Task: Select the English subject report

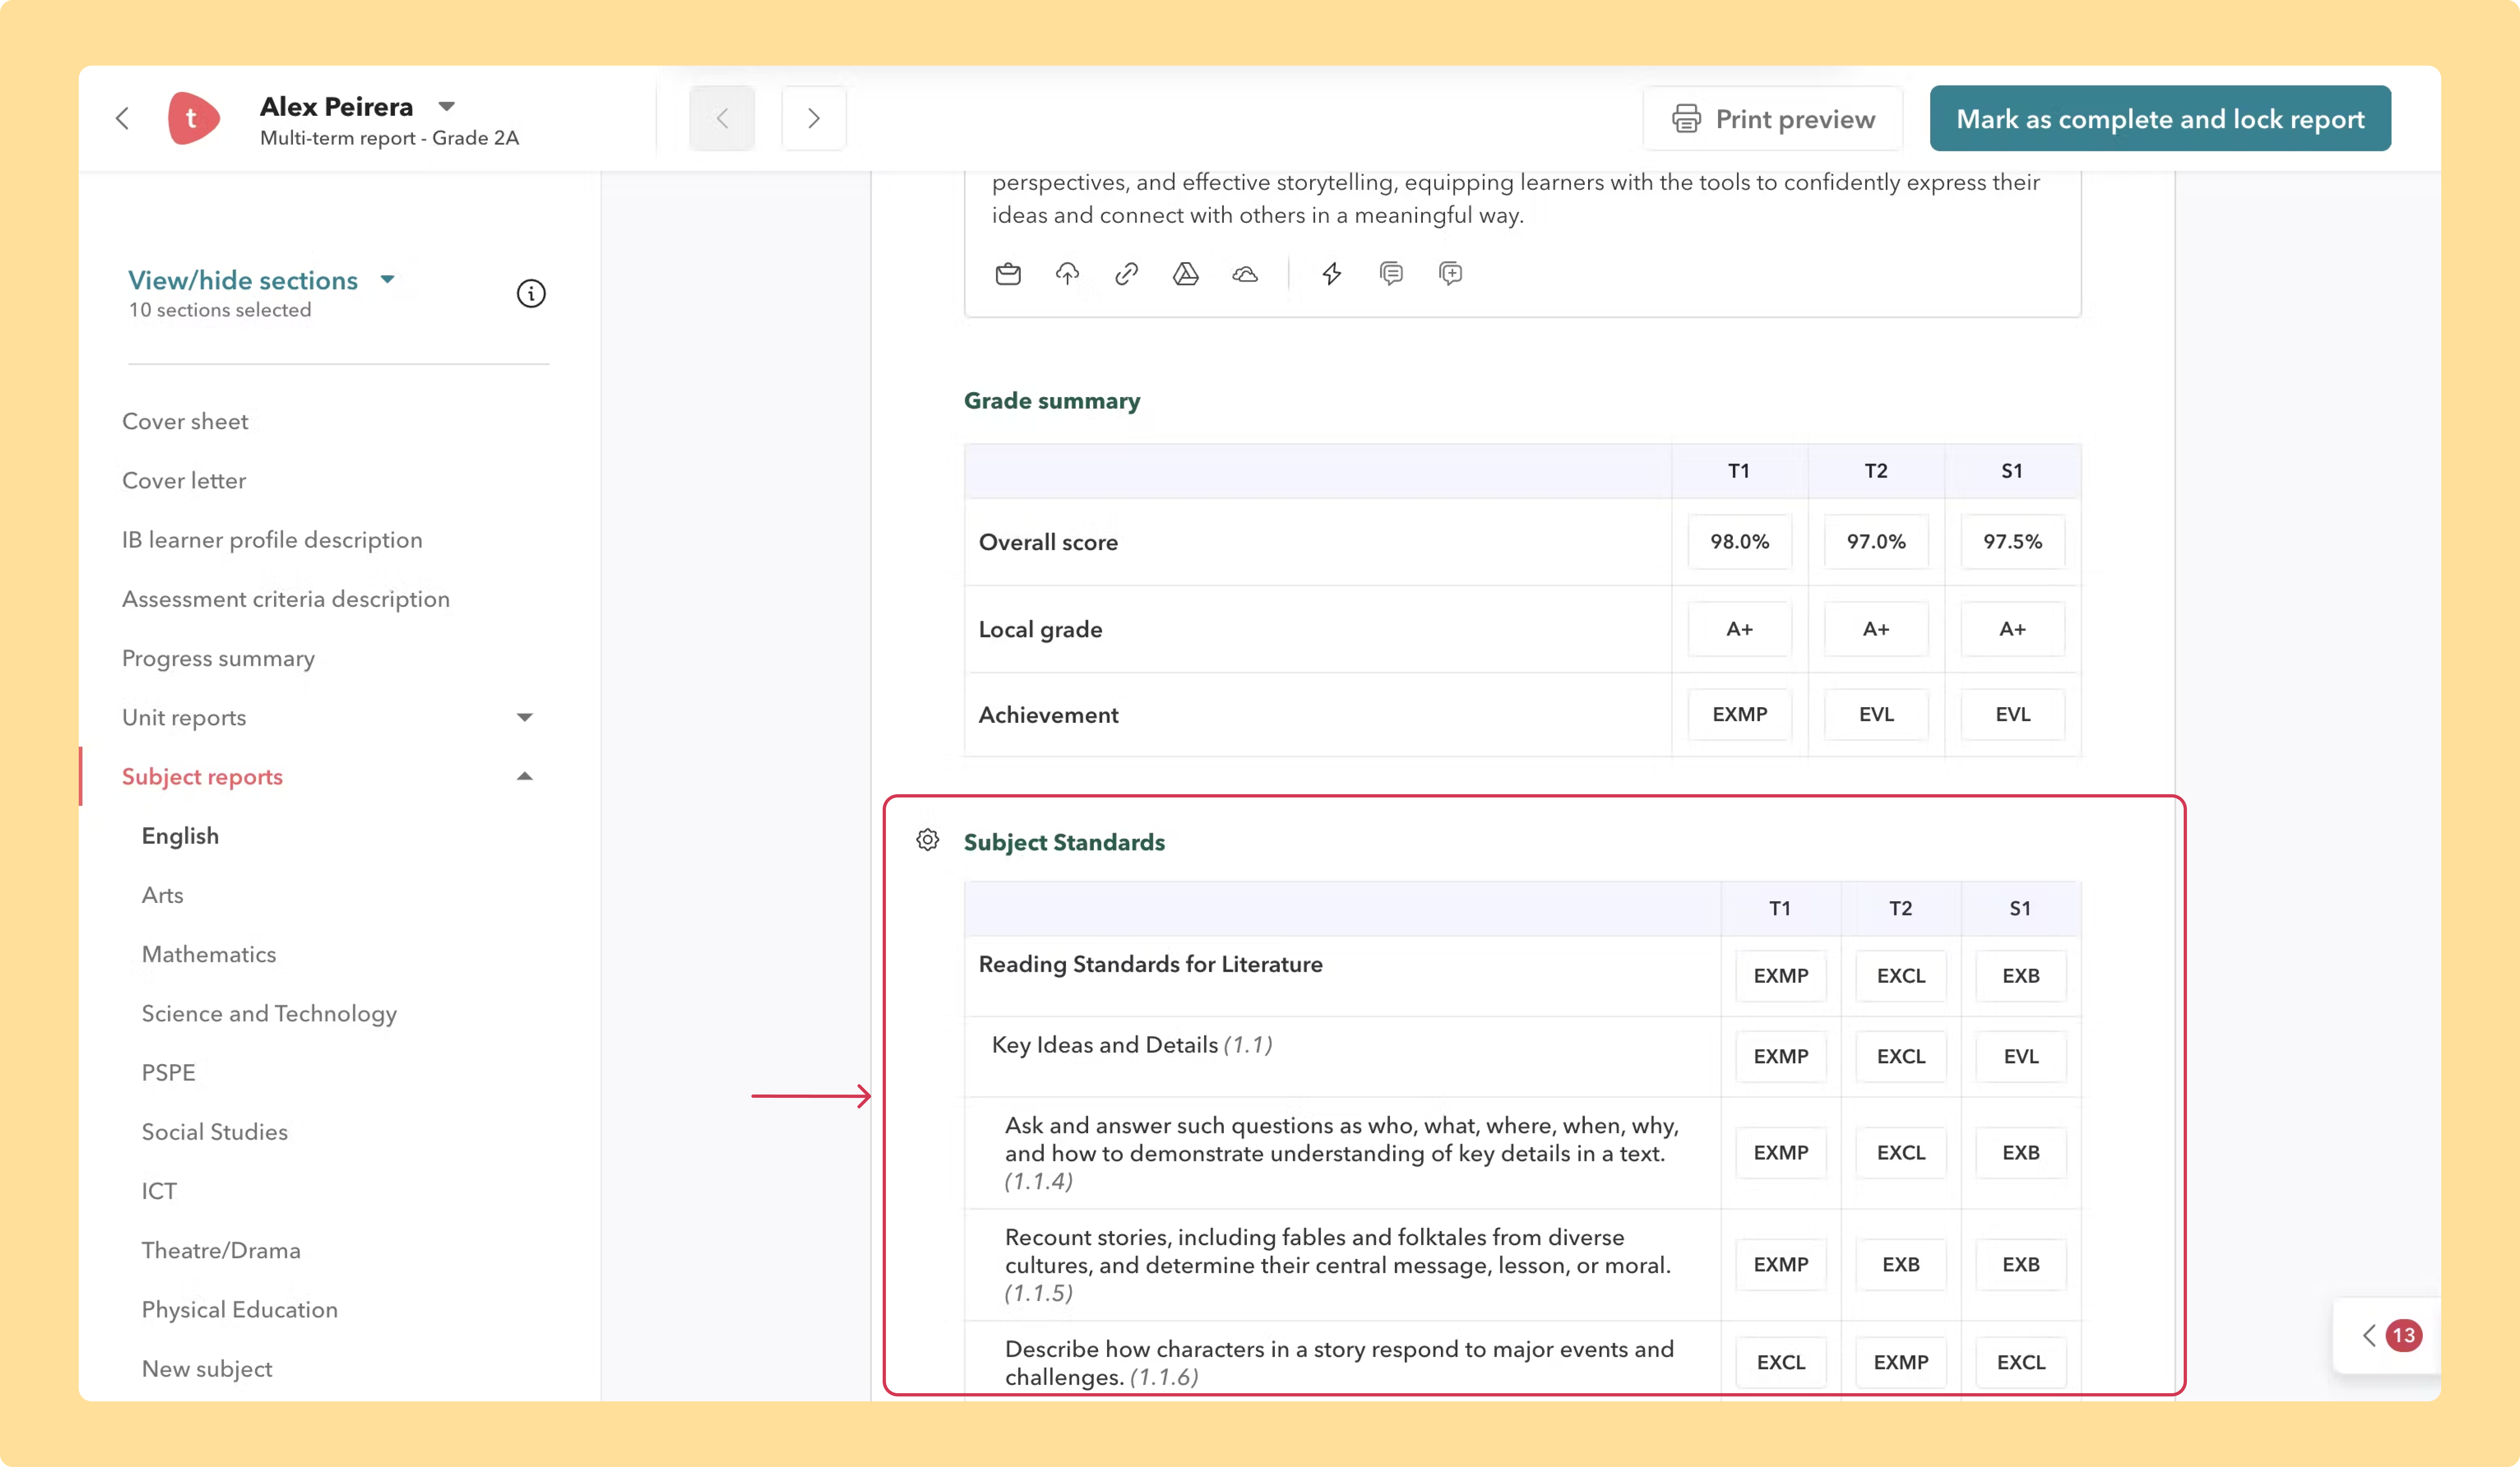Action: [x=180, y=836]
